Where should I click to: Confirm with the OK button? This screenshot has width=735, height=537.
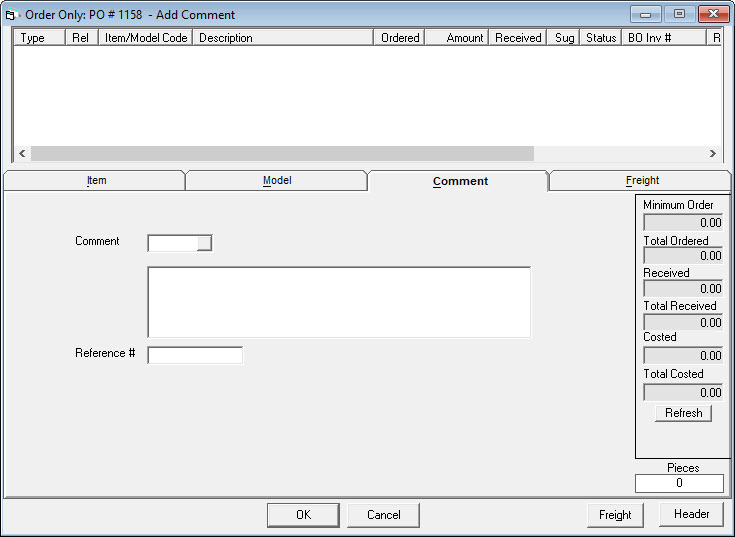[303, 515]
